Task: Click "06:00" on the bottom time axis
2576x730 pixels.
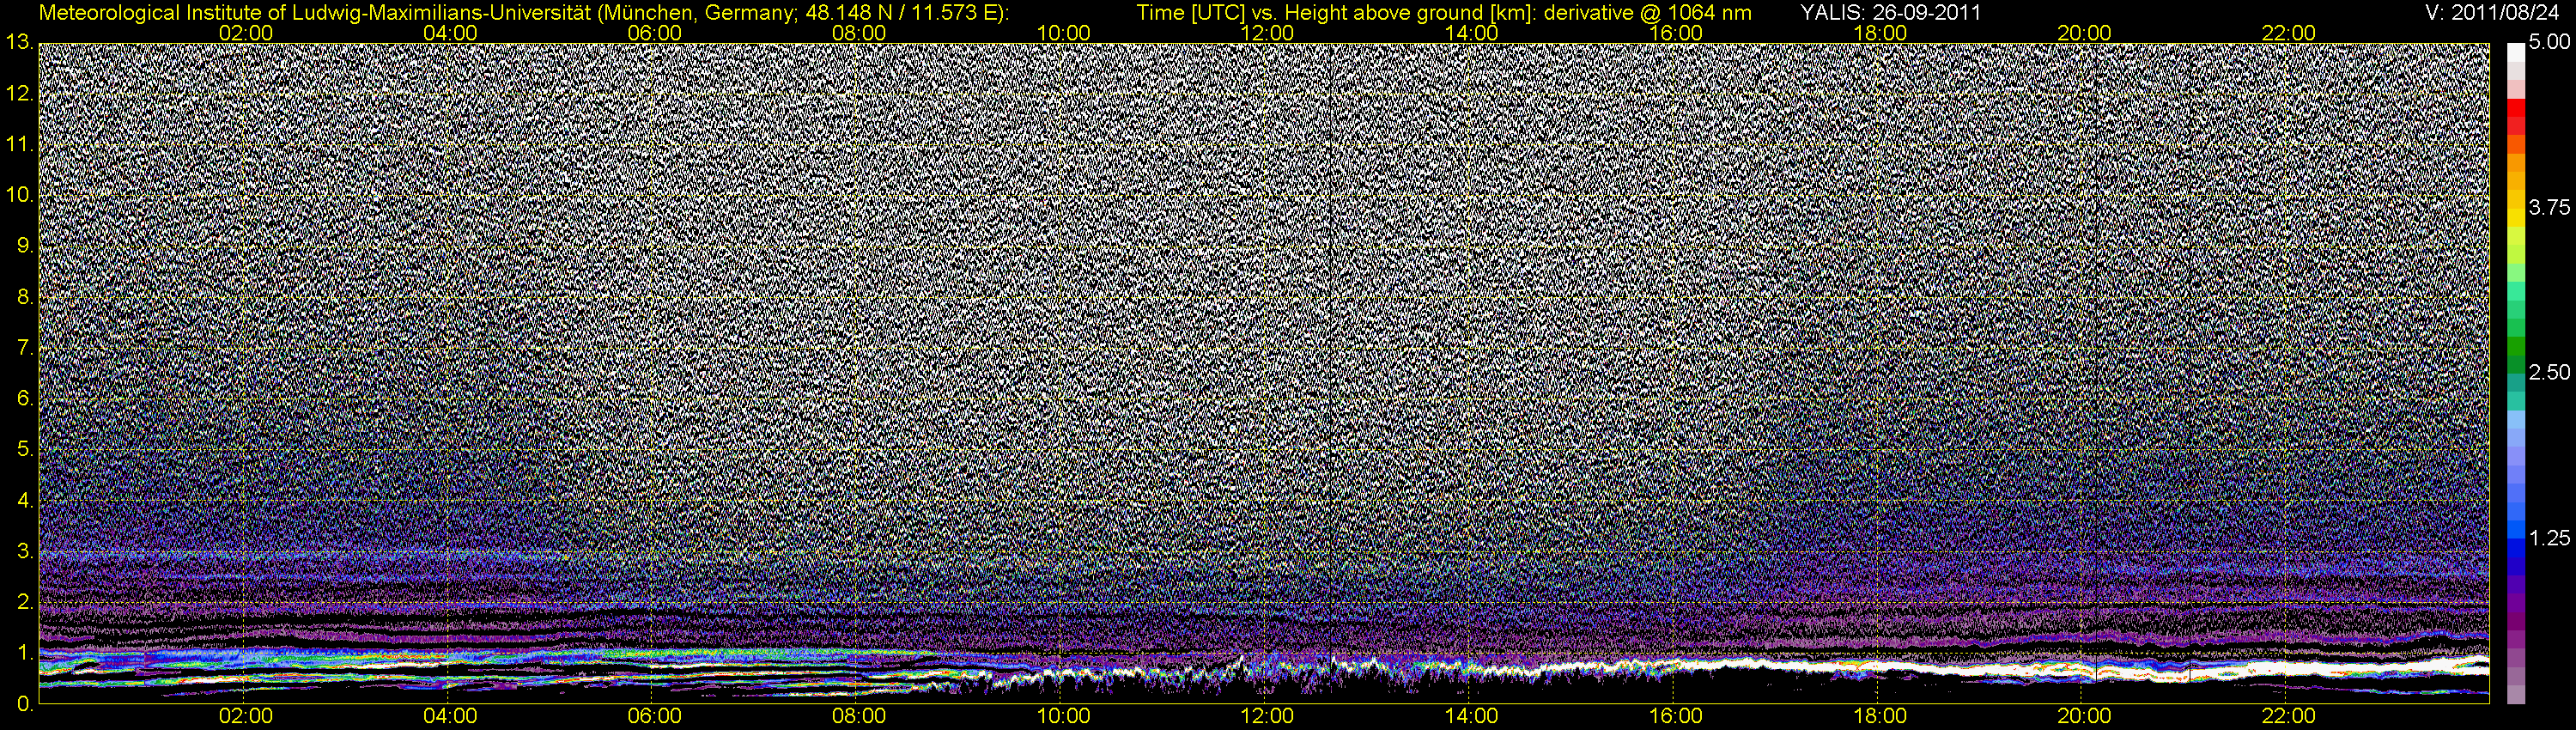Action: point(654,716)
